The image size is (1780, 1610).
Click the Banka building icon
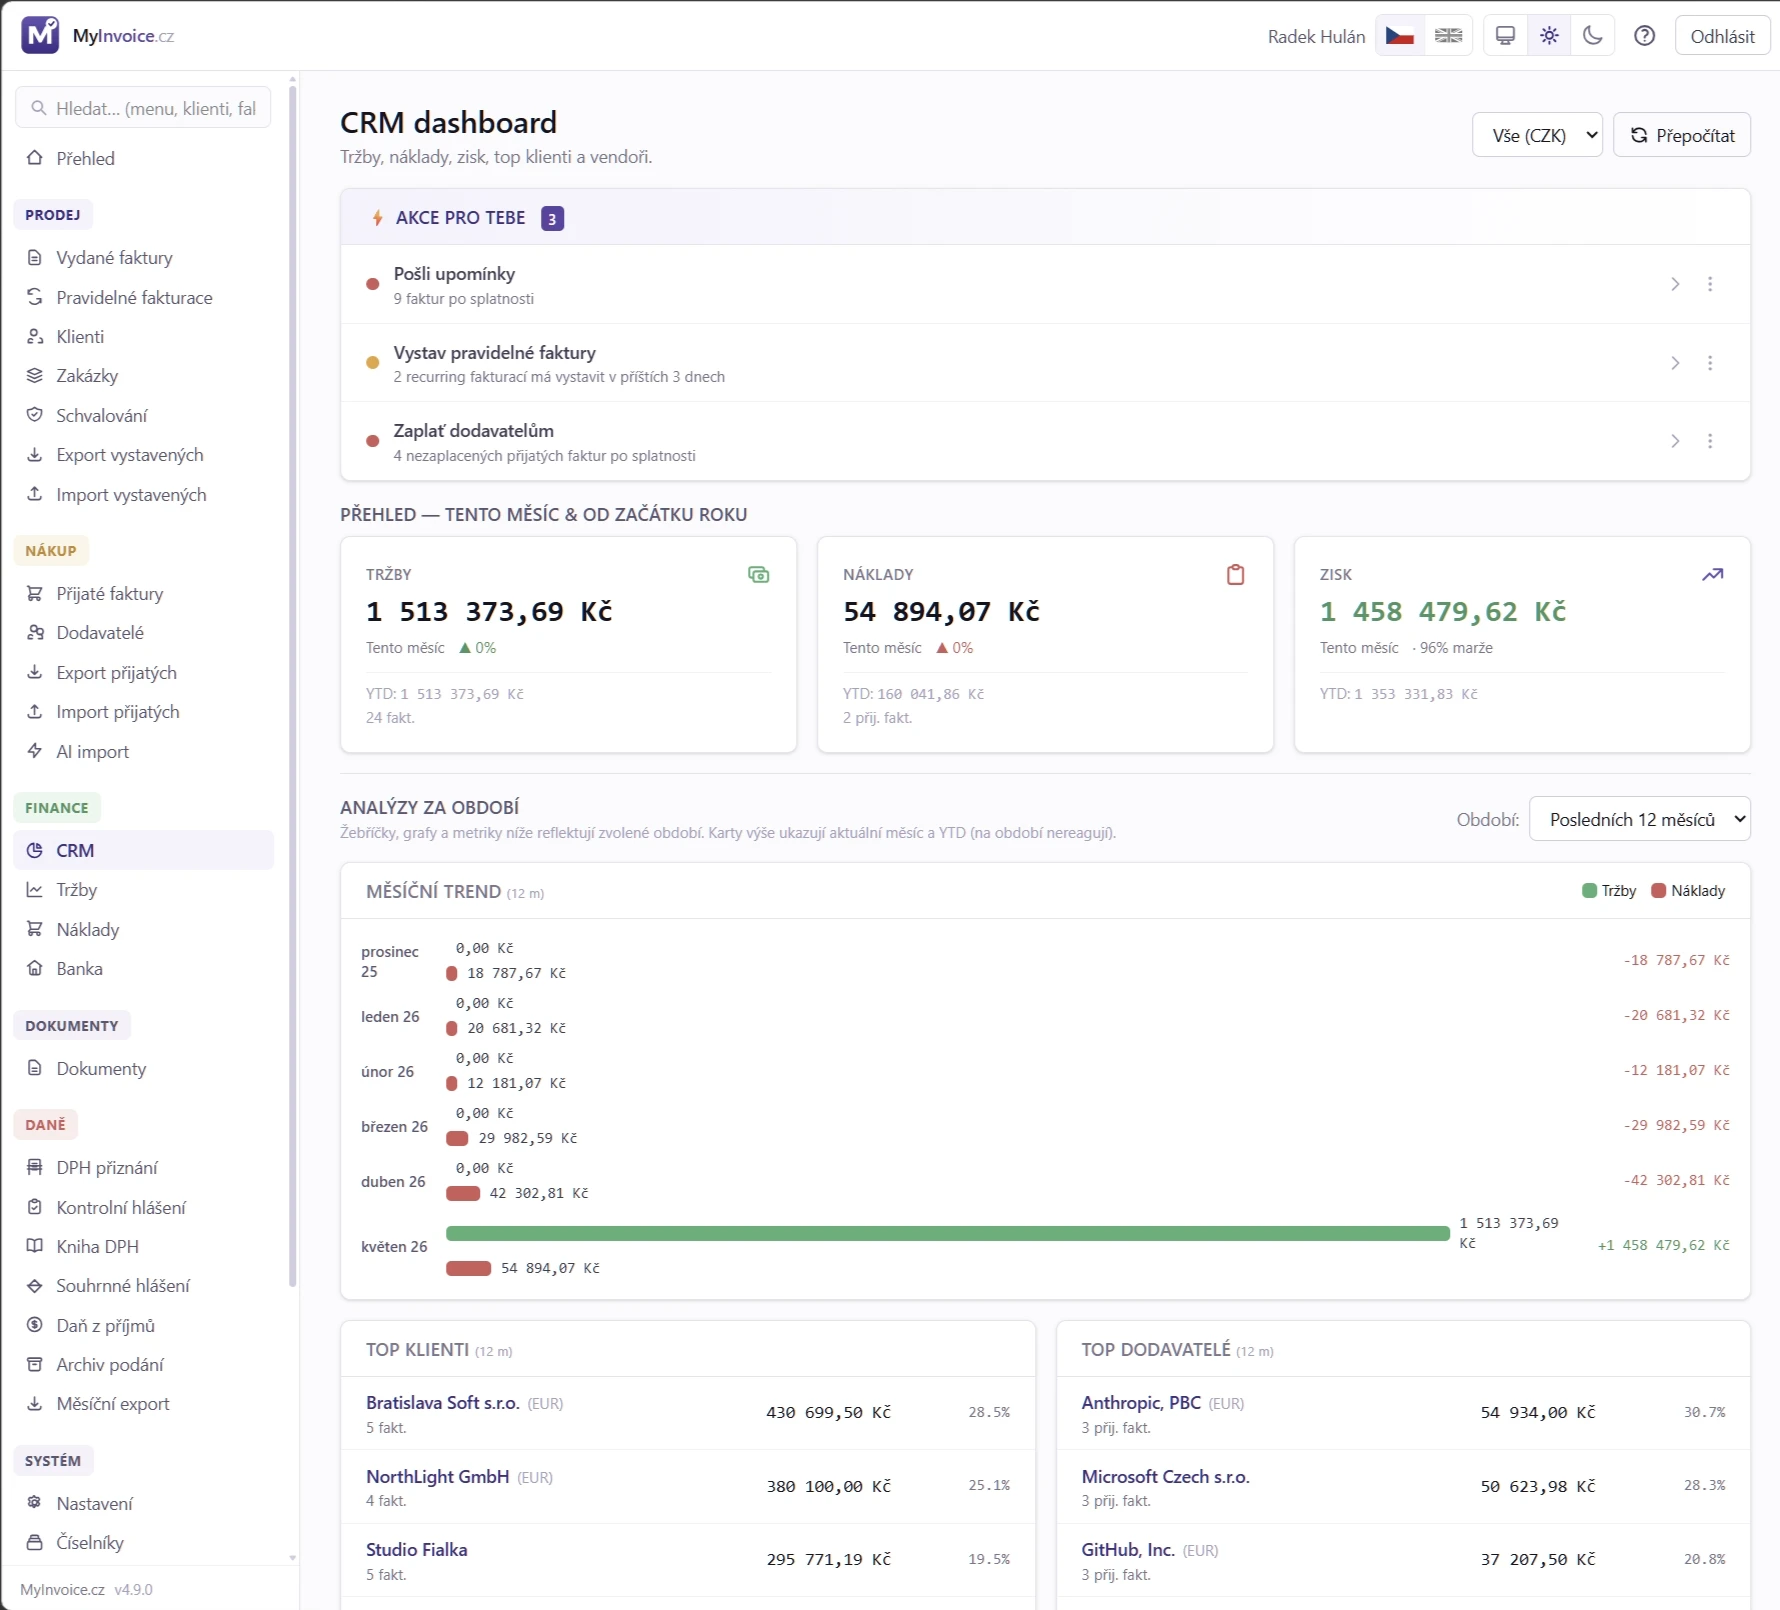pyautogui.click(x=35, y=968)
